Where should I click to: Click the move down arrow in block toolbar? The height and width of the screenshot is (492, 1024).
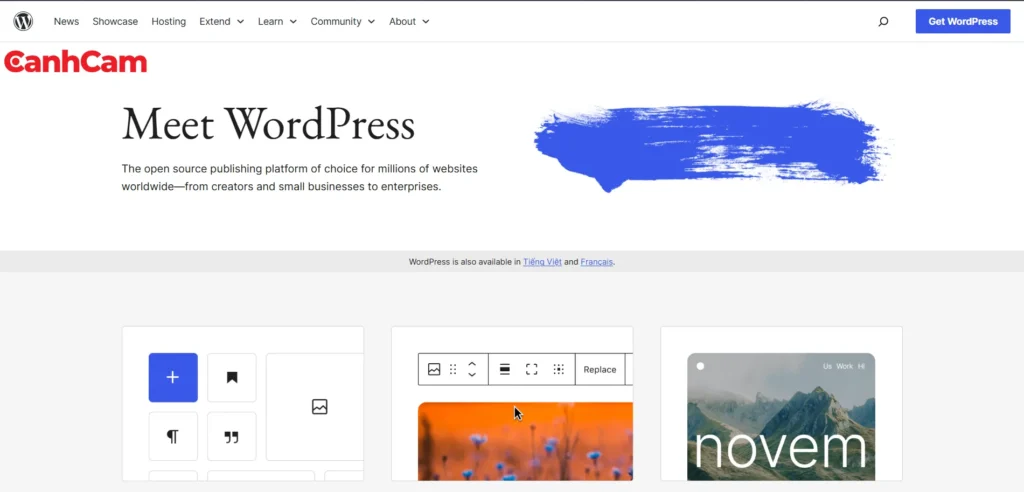[472, 375]
